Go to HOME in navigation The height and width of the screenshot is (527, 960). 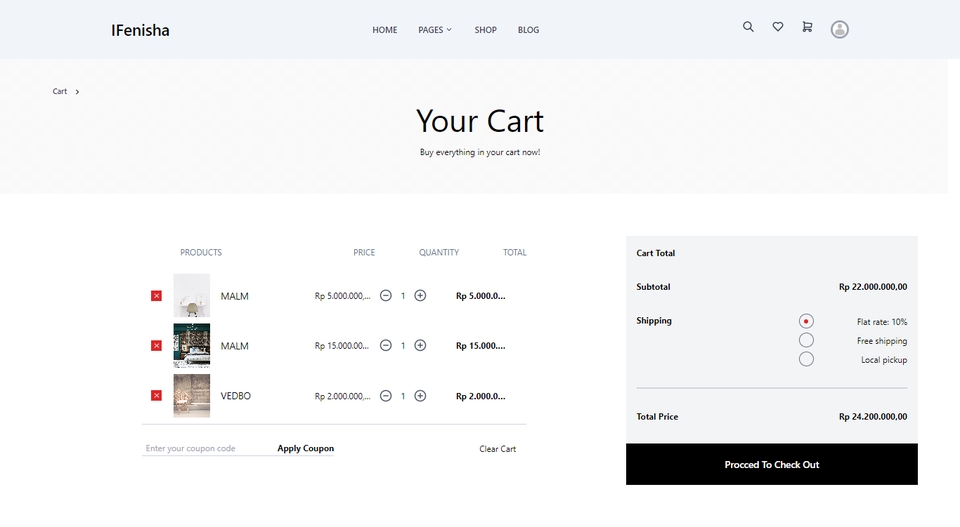[x=384, y=30]
